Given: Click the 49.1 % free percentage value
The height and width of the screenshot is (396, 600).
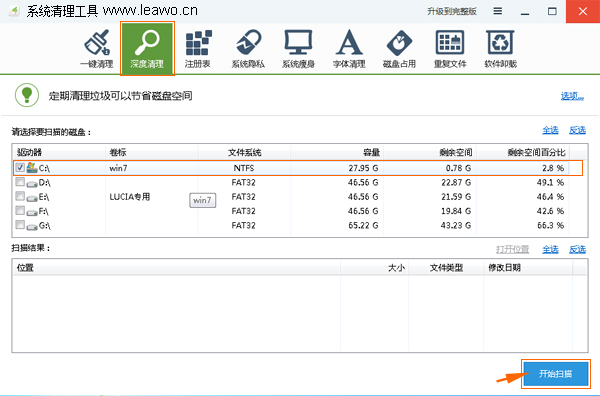Looking at the screenshot, I should coord(550,183).
